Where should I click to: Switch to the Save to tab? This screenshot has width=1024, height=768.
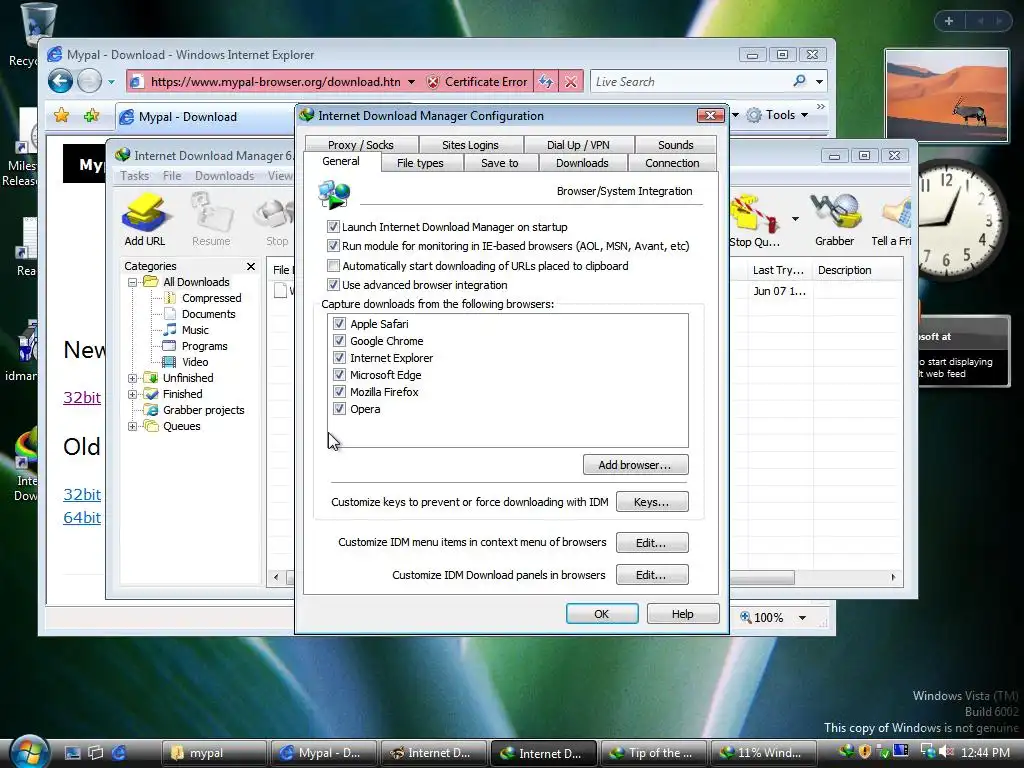pos(500,163)
